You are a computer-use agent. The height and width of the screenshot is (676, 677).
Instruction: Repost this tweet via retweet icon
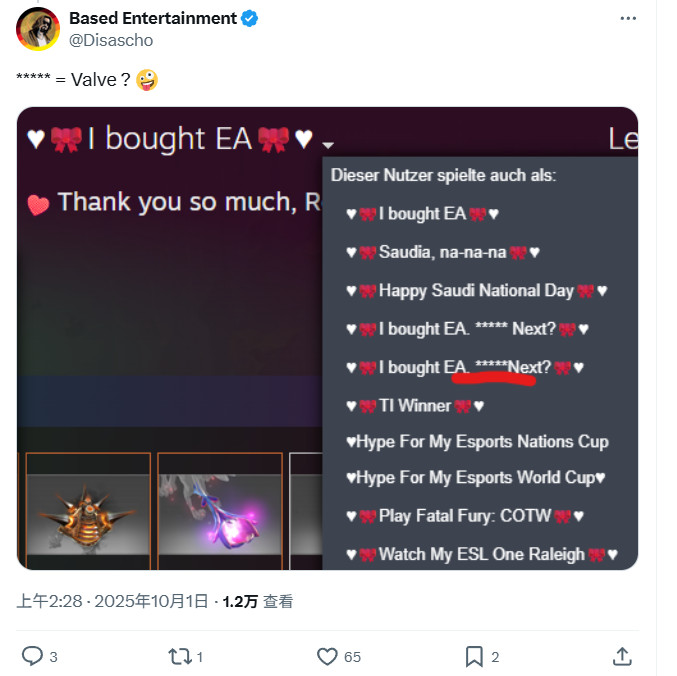(x=178, y=656)
